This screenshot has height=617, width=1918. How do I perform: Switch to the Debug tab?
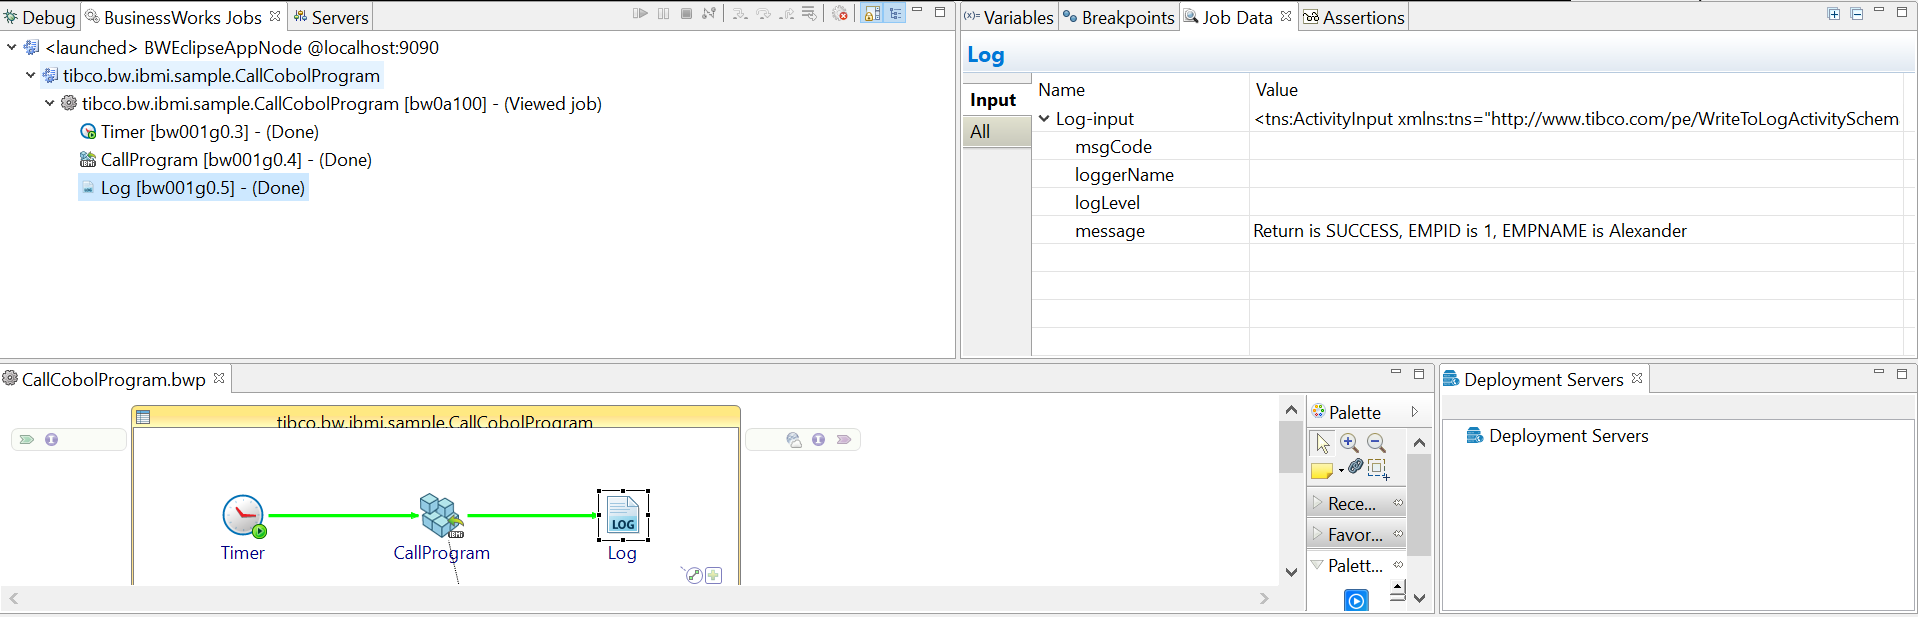(x=40, y=17)
